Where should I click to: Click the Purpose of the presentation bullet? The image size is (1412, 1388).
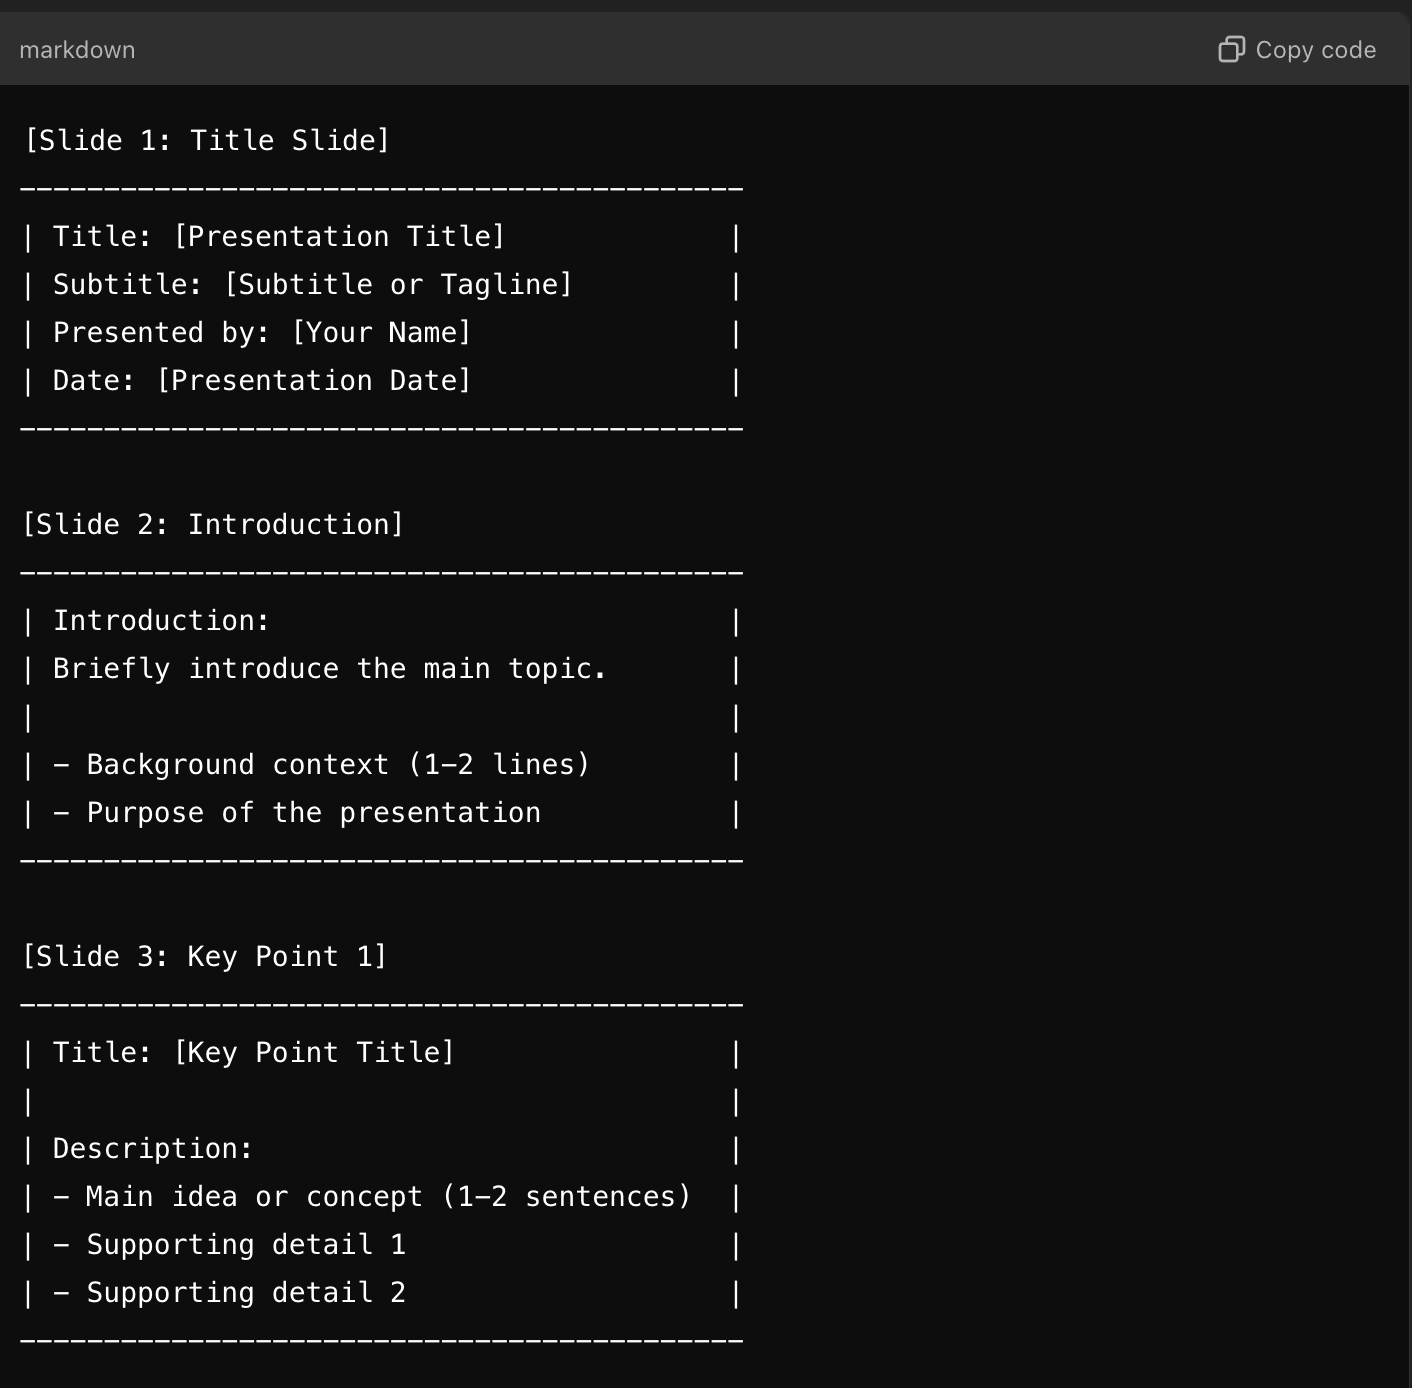tap(297, 812)
